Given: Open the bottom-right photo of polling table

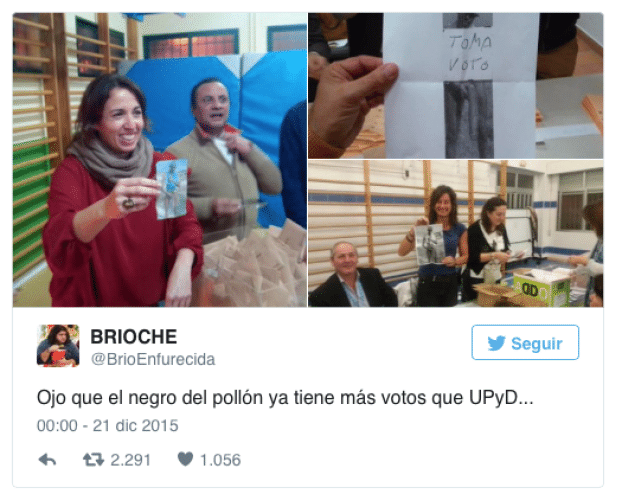Looking at the screenshot, I should (456, 233).
